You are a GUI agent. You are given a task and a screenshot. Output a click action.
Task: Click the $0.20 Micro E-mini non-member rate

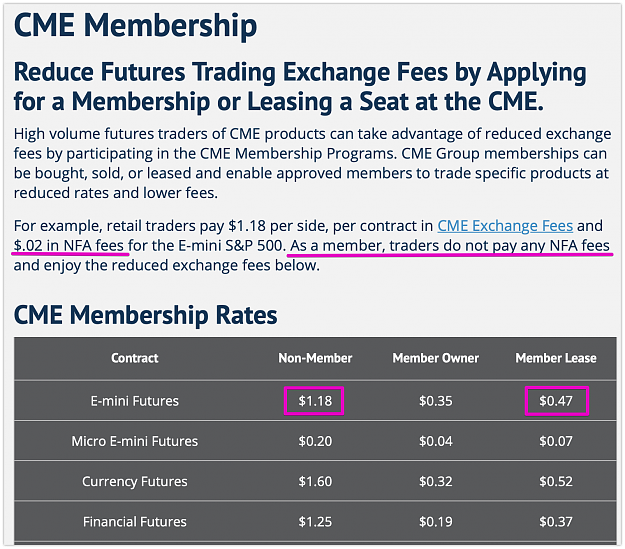(315, 441)
